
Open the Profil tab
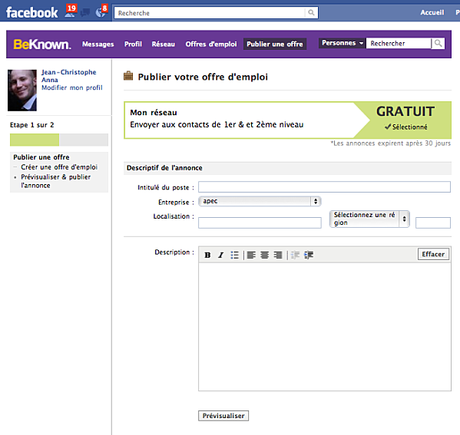coord(133,44)
